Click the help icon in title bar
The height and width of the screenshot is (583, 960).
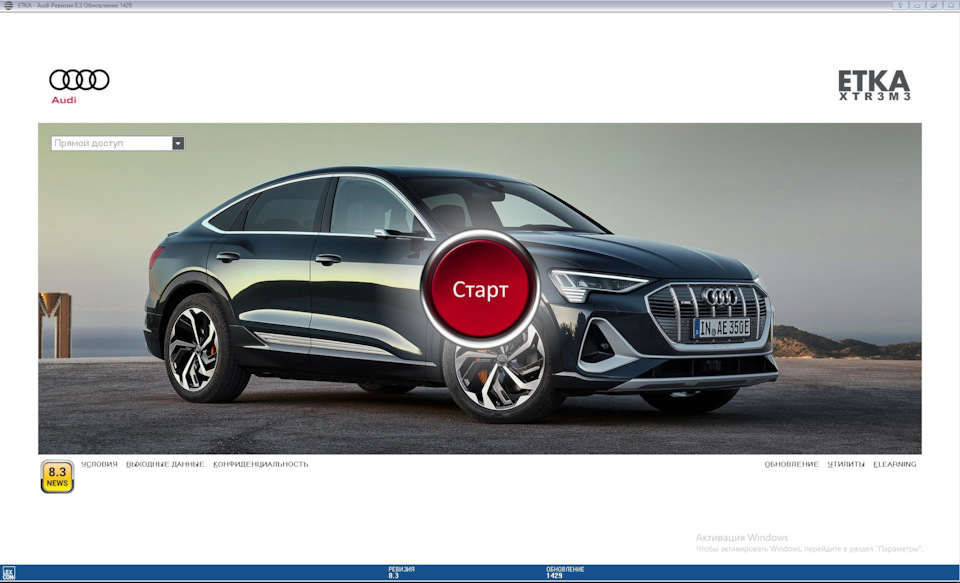pyautogui.click(x=900, y=5)
